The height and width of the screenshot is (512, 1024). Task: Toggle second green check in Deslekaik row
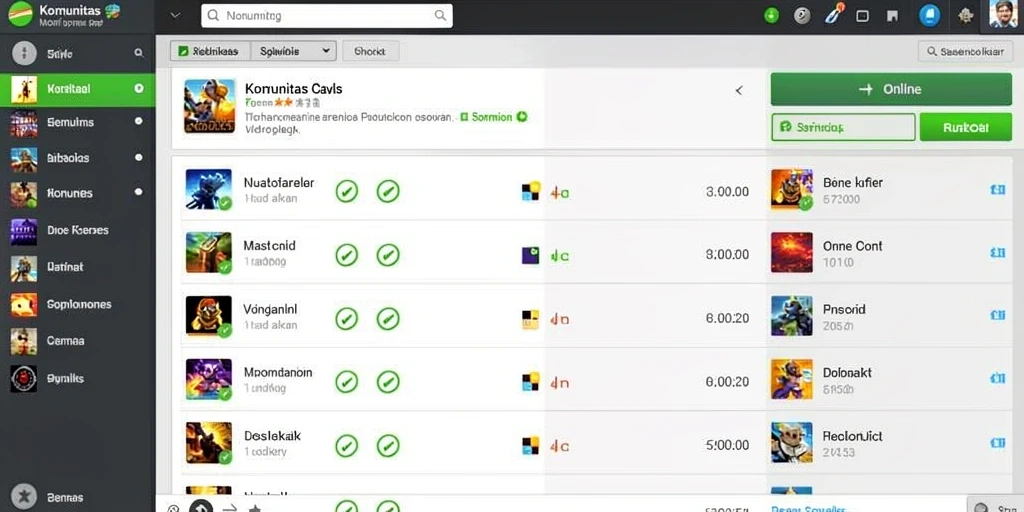[388, 445]
